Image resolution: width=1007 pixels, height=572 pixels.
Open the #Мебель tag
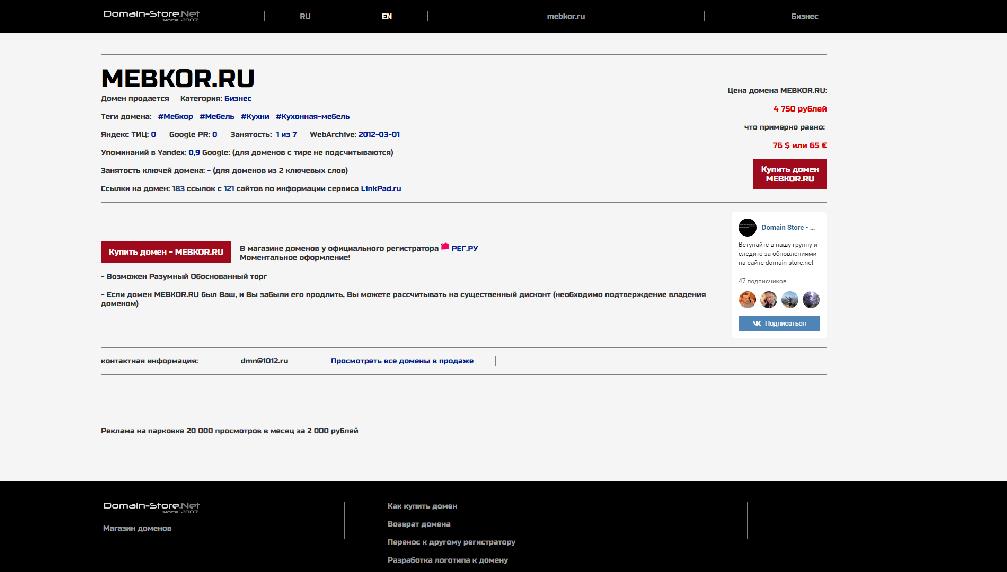pyautogui.click(x=216, y=117)
